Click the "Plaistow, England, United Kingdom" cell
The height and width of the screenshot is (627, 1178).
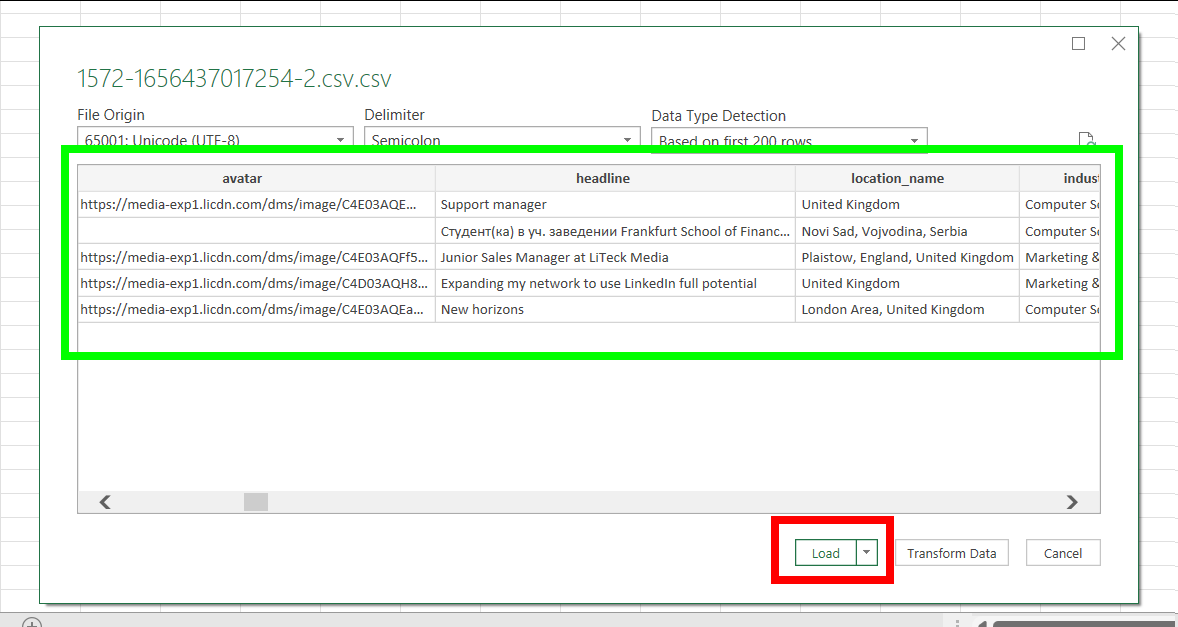pyautogui.click(x=908, y=257)
